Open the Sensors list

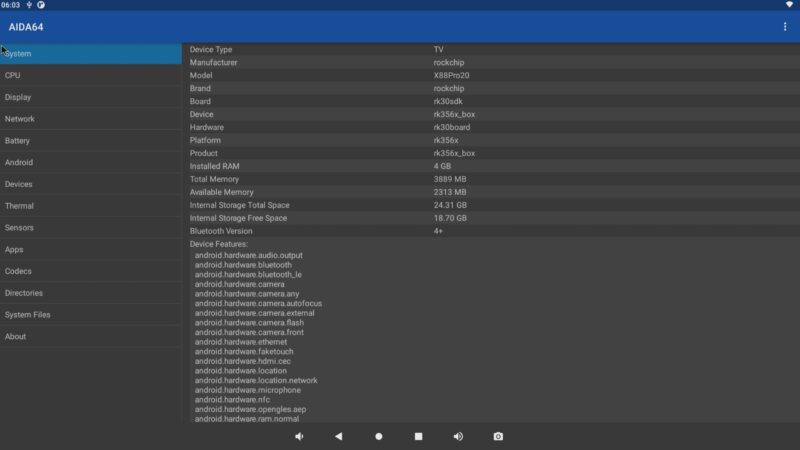90,228
